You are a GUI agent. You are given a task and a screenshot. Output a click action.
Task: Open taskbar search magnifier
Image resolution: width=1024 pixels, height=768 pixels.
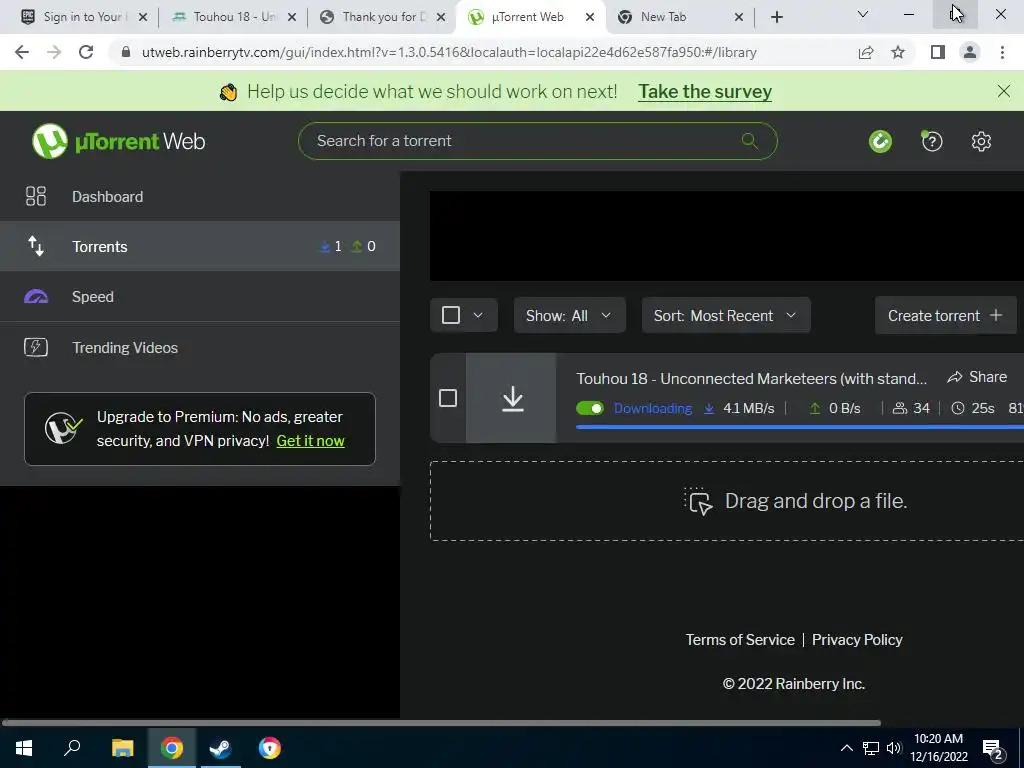tap(72, 748)
